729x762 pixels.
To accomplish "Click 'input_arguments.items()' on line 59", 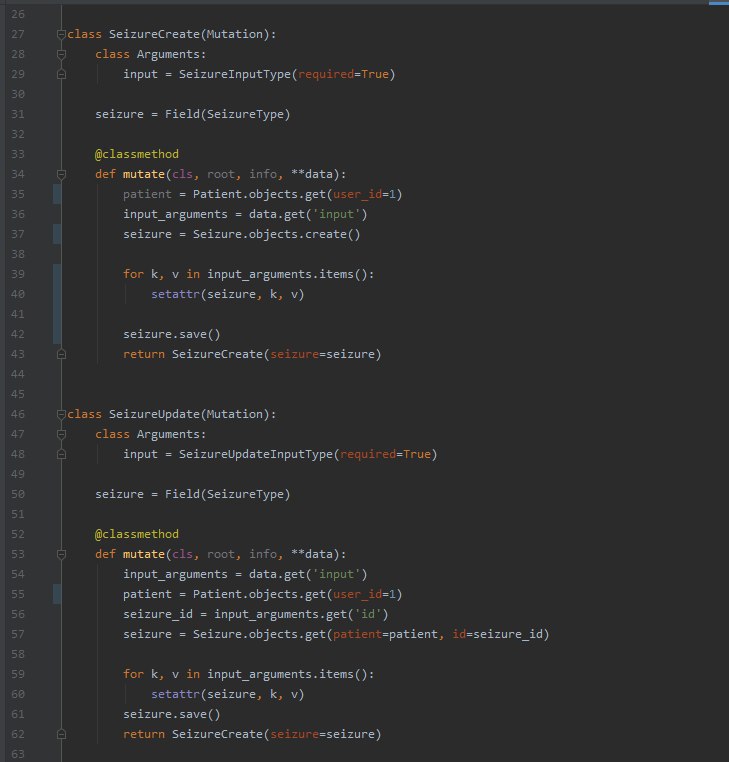I will [287, 675].
